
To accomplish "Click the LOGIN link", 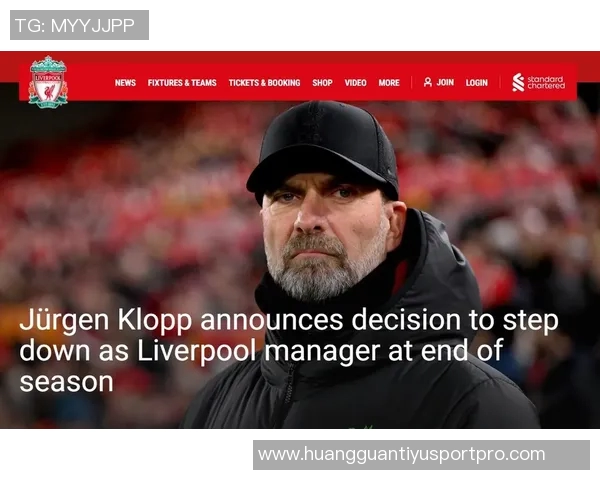I will (477, 83).
